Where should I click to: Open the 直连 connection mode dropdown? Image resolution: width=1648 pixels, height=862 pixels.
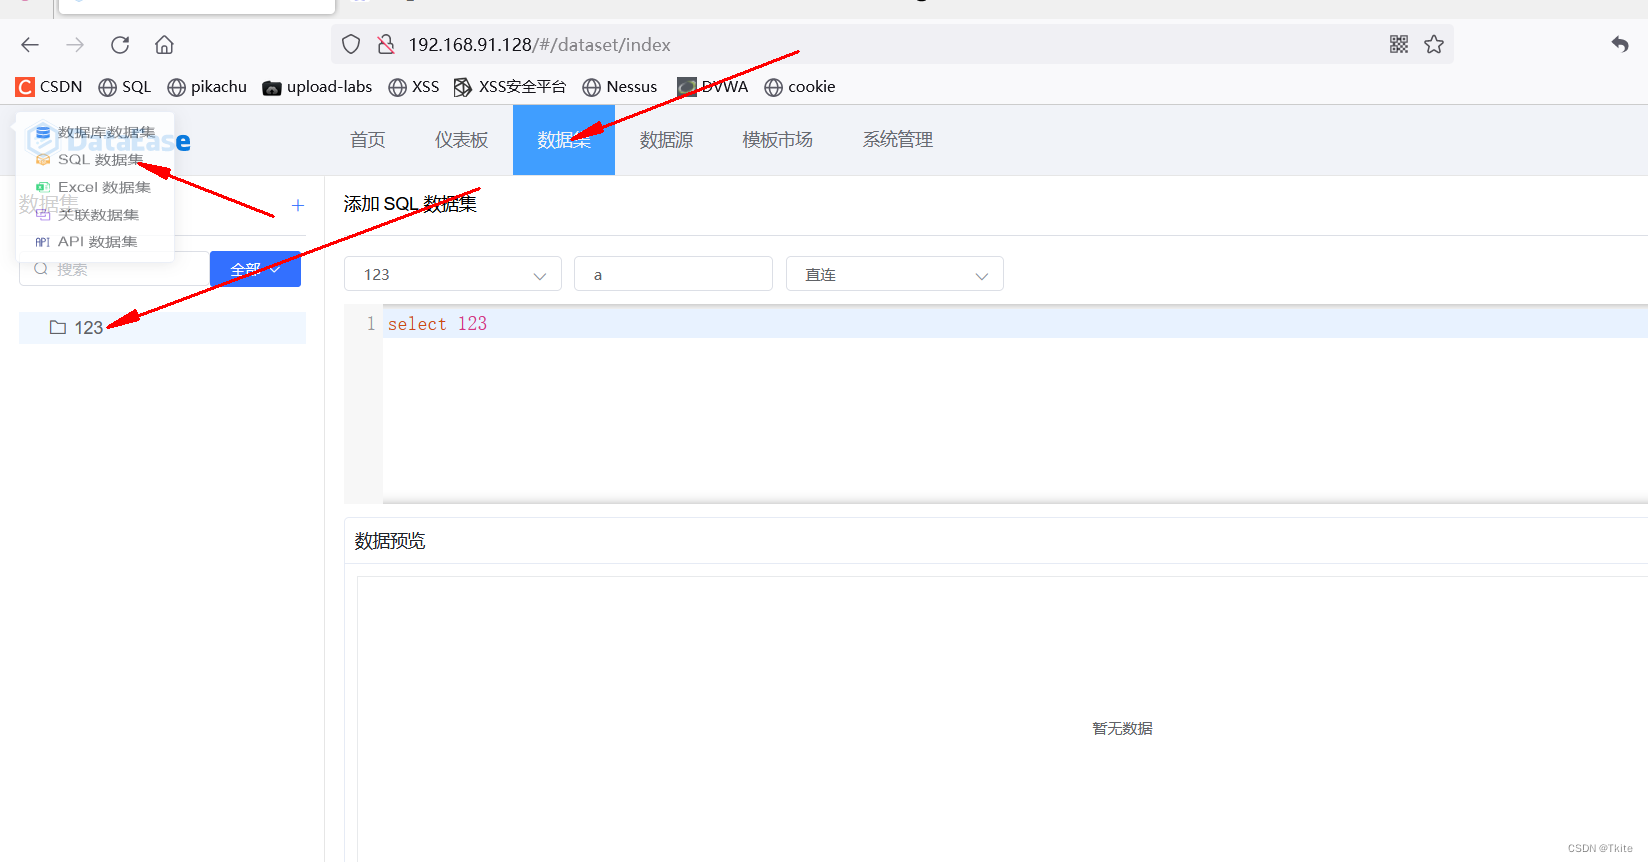pyautogui.click(x=895, y=274)
